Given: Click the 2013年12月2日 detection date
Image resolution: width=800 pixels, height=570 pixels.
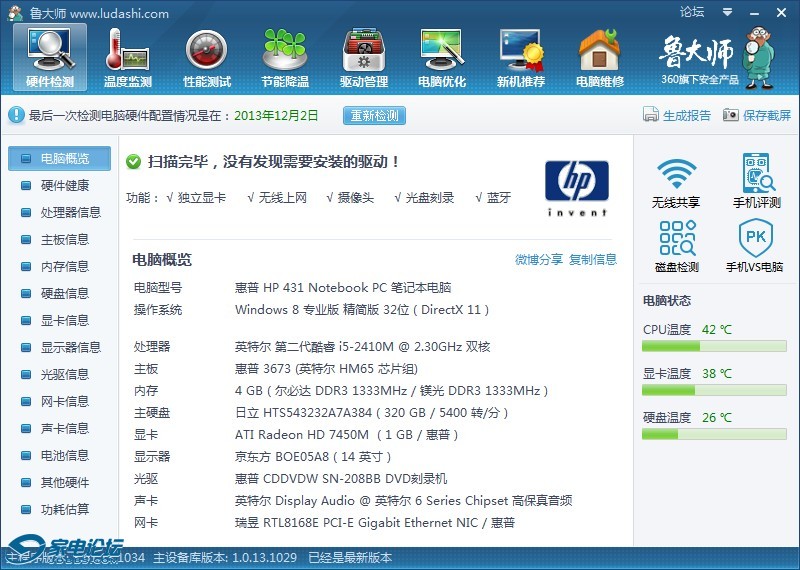Looking at the screenshot, I should click(276, 115).
